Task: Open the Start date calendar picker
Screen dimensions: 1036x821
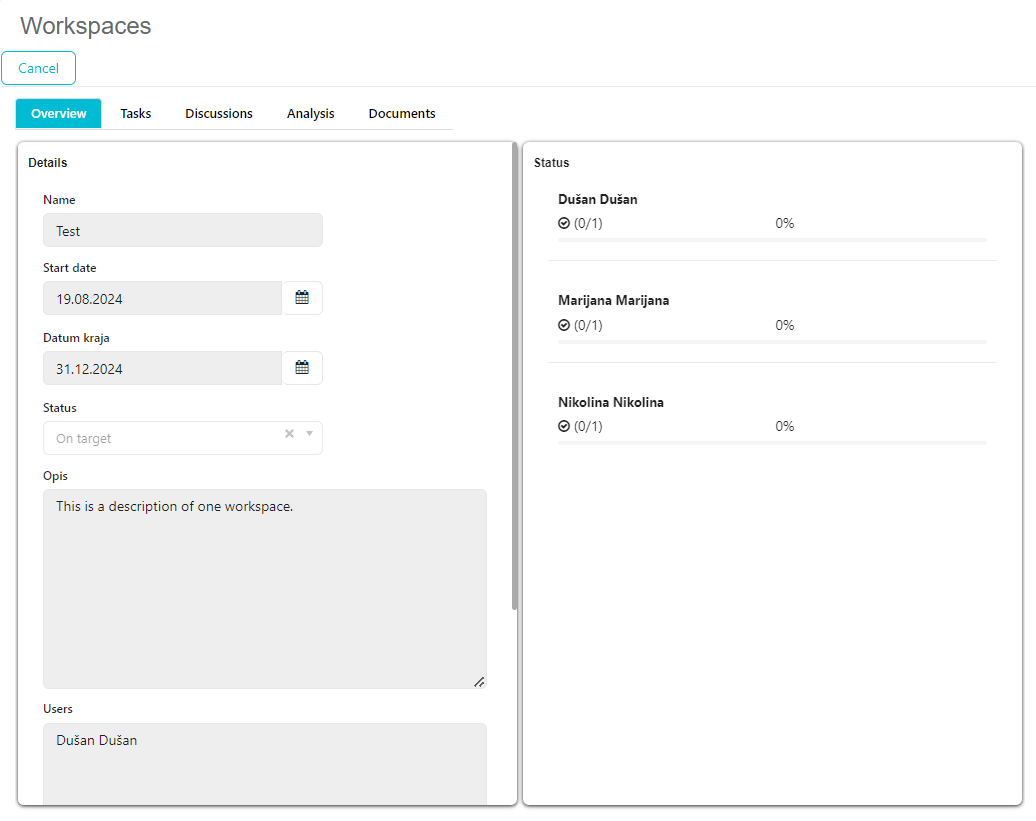Action: coord(302,298)
